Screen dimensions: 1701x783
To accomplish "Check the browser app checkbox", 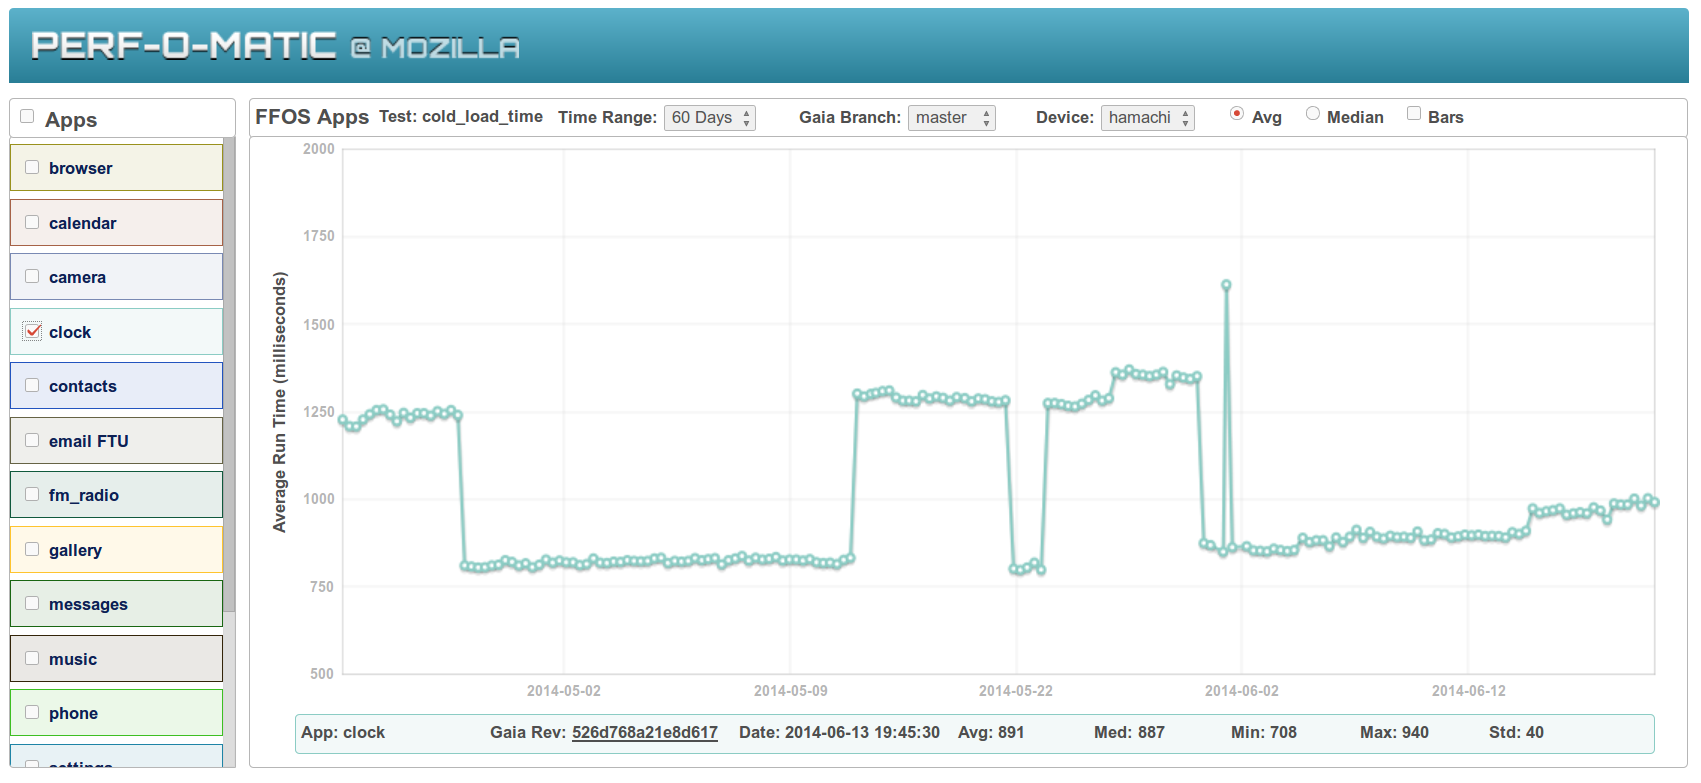I will click(32, 167).
